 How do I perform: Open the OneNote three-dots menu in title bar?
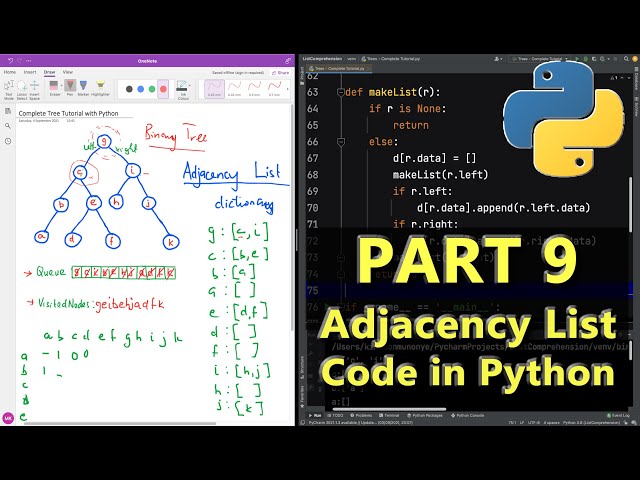tap(29, 61)
